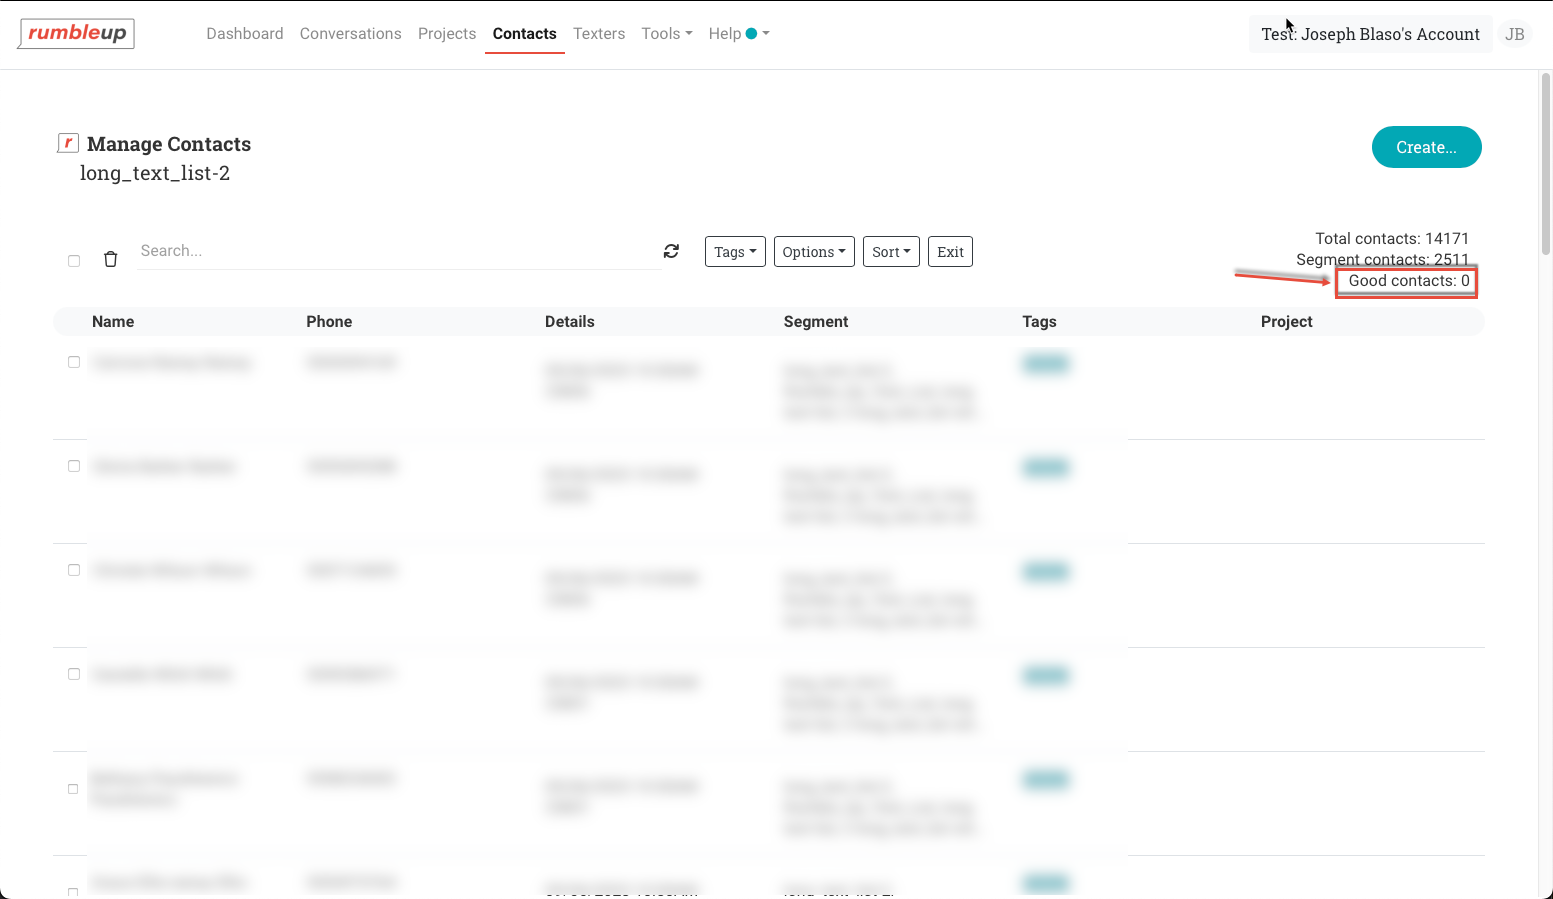Image resolution: width=1553 pixels, height=899 pixels.
Task: Click the Search contacts field
Action: [399, 251]
